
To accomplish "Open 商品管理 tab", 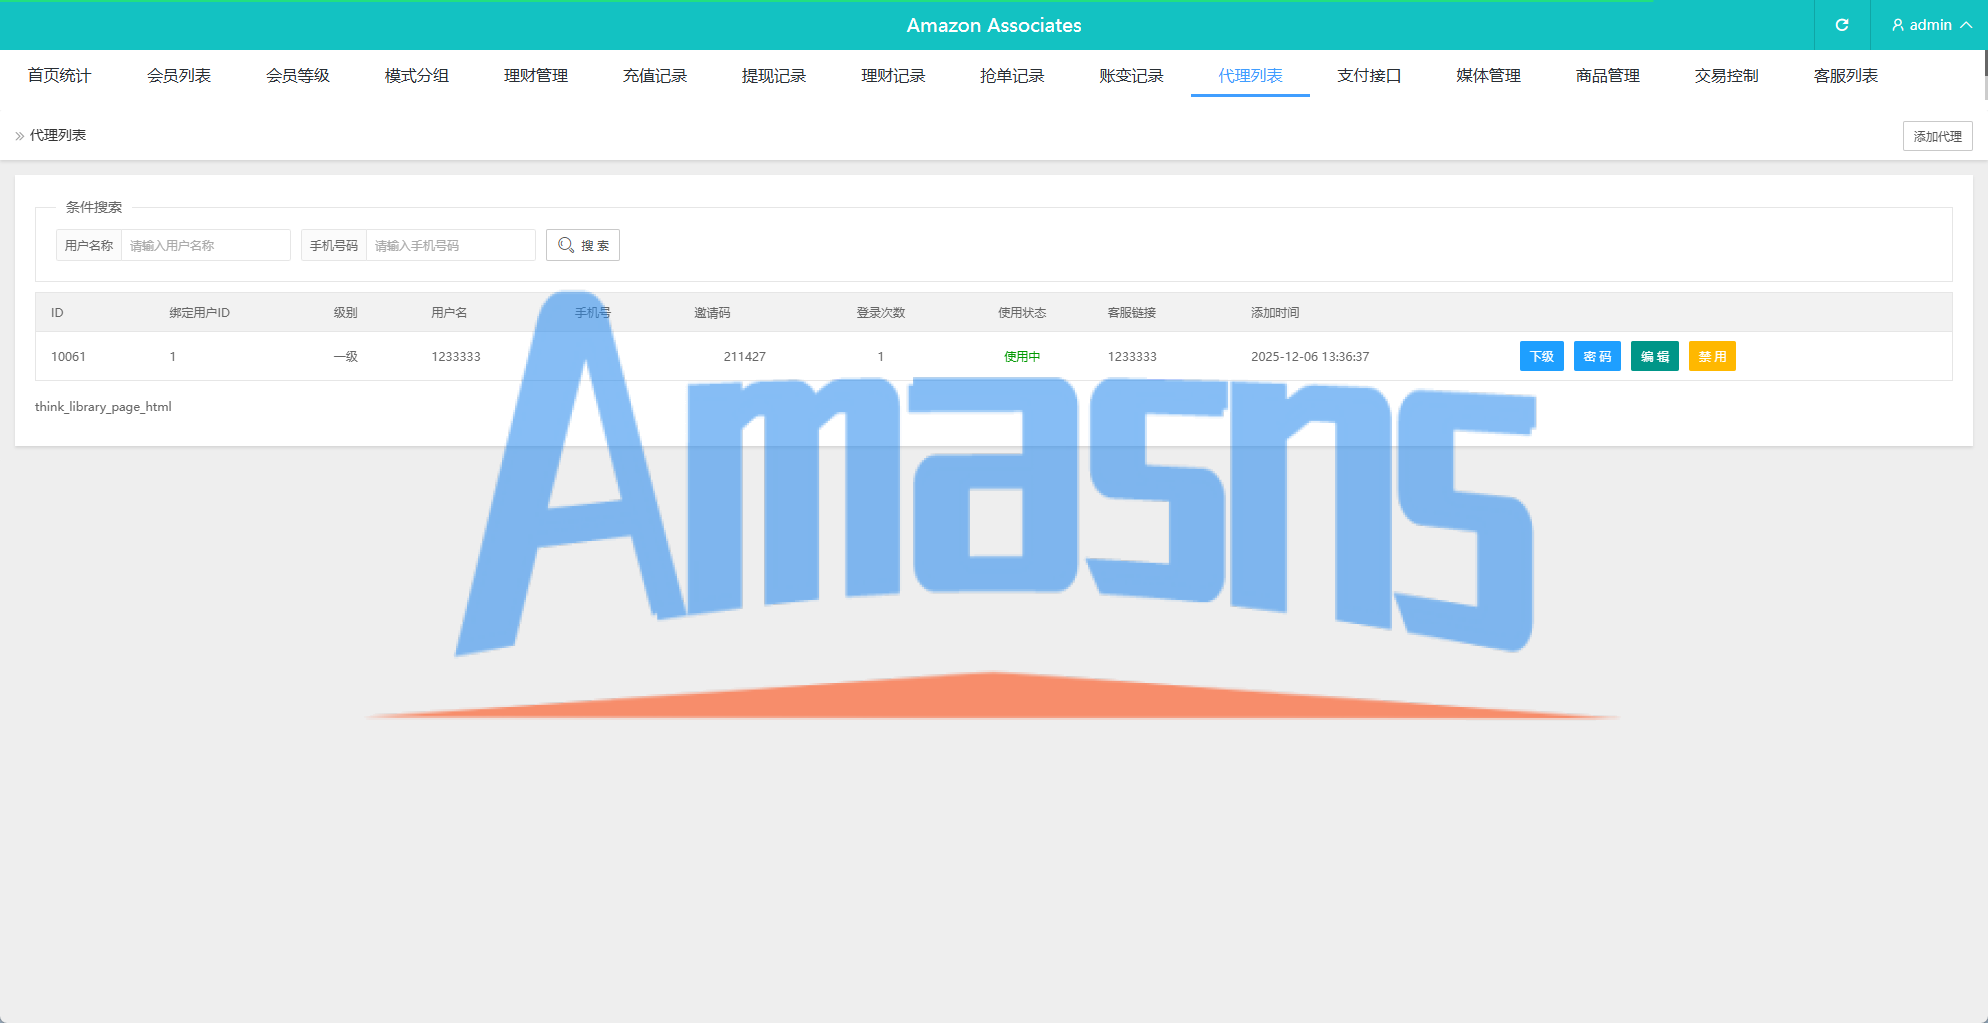I will pos(1608,76).
